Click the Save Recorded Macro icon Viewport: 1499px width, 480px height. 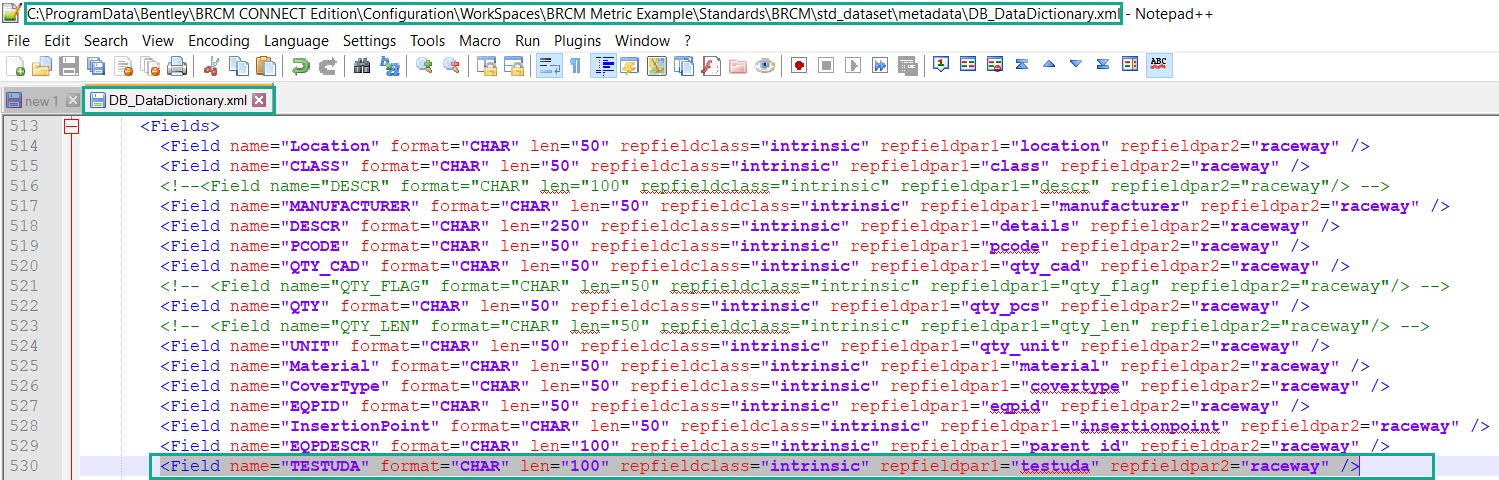pos(907,66)
